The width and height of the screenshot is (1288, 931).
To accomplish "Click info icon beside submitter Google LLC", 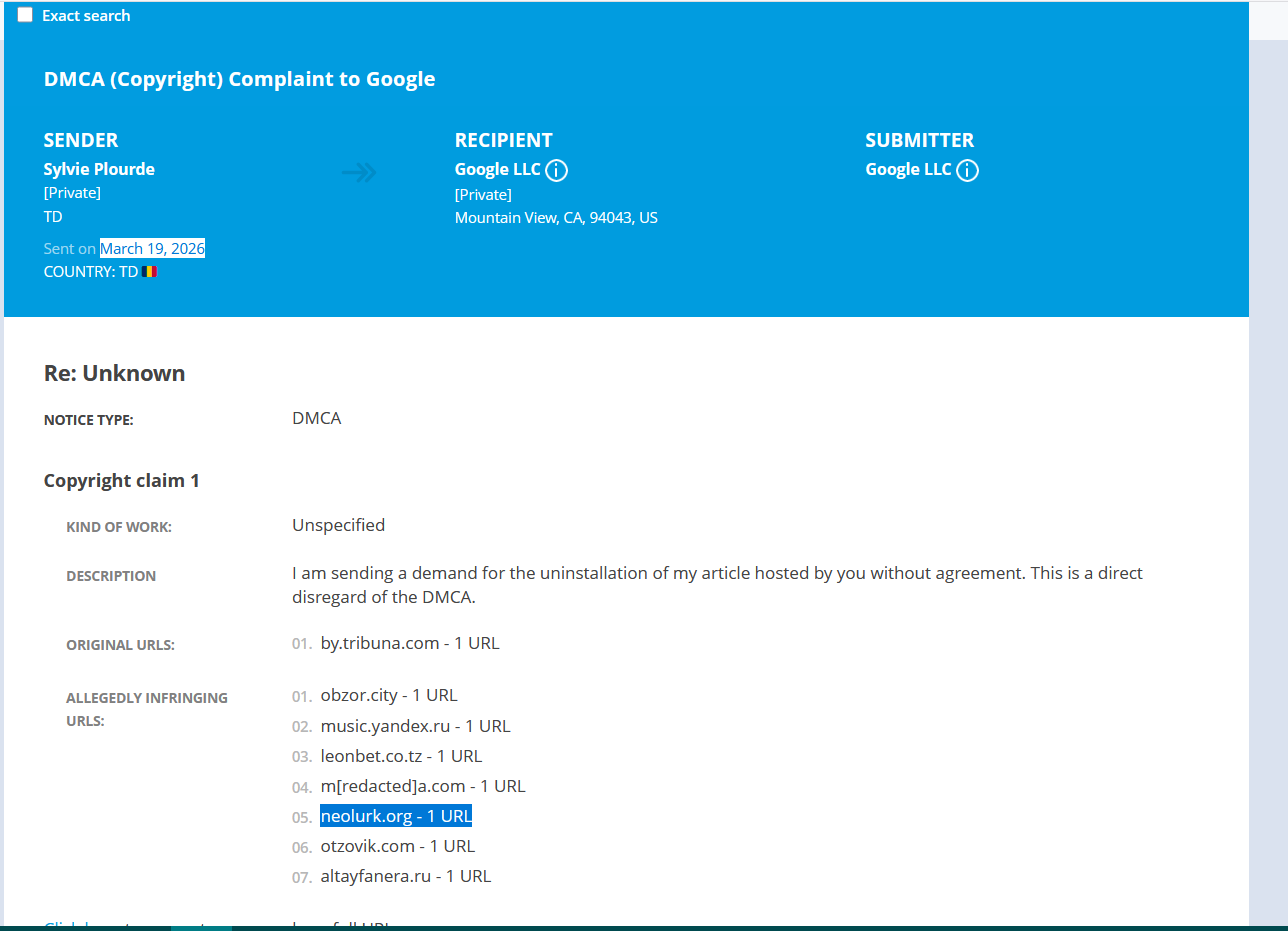I will (967, 170).
